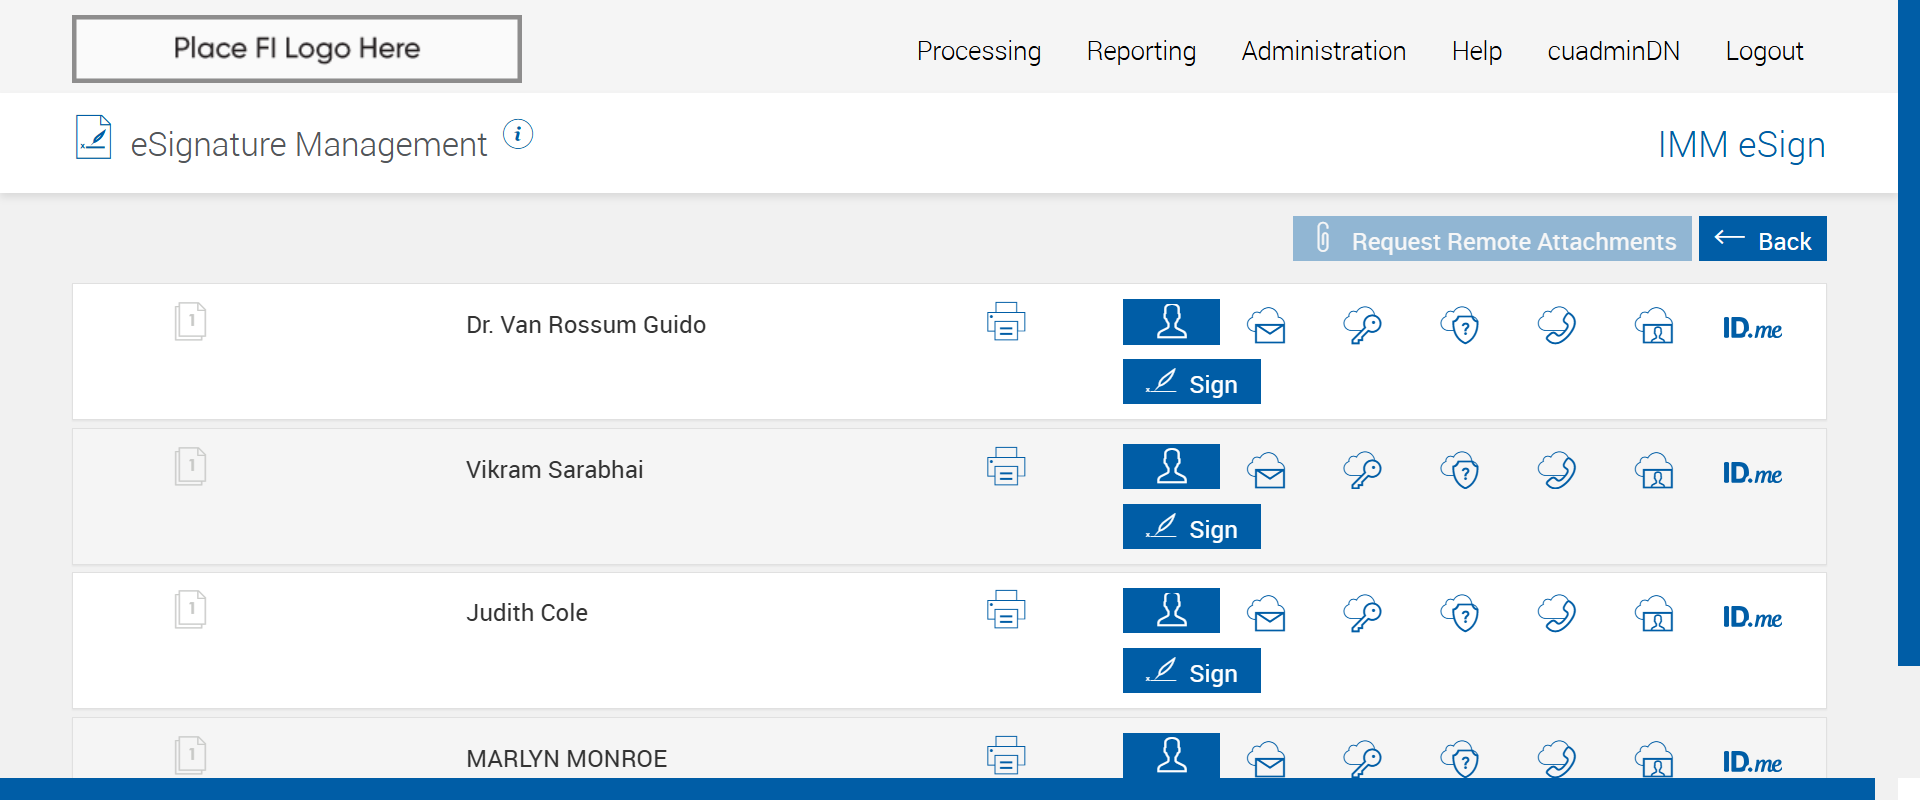Click the document page icon beside Vikram Sarabhai
Screen dimensions: 1920x800
(x=190, y=466)
